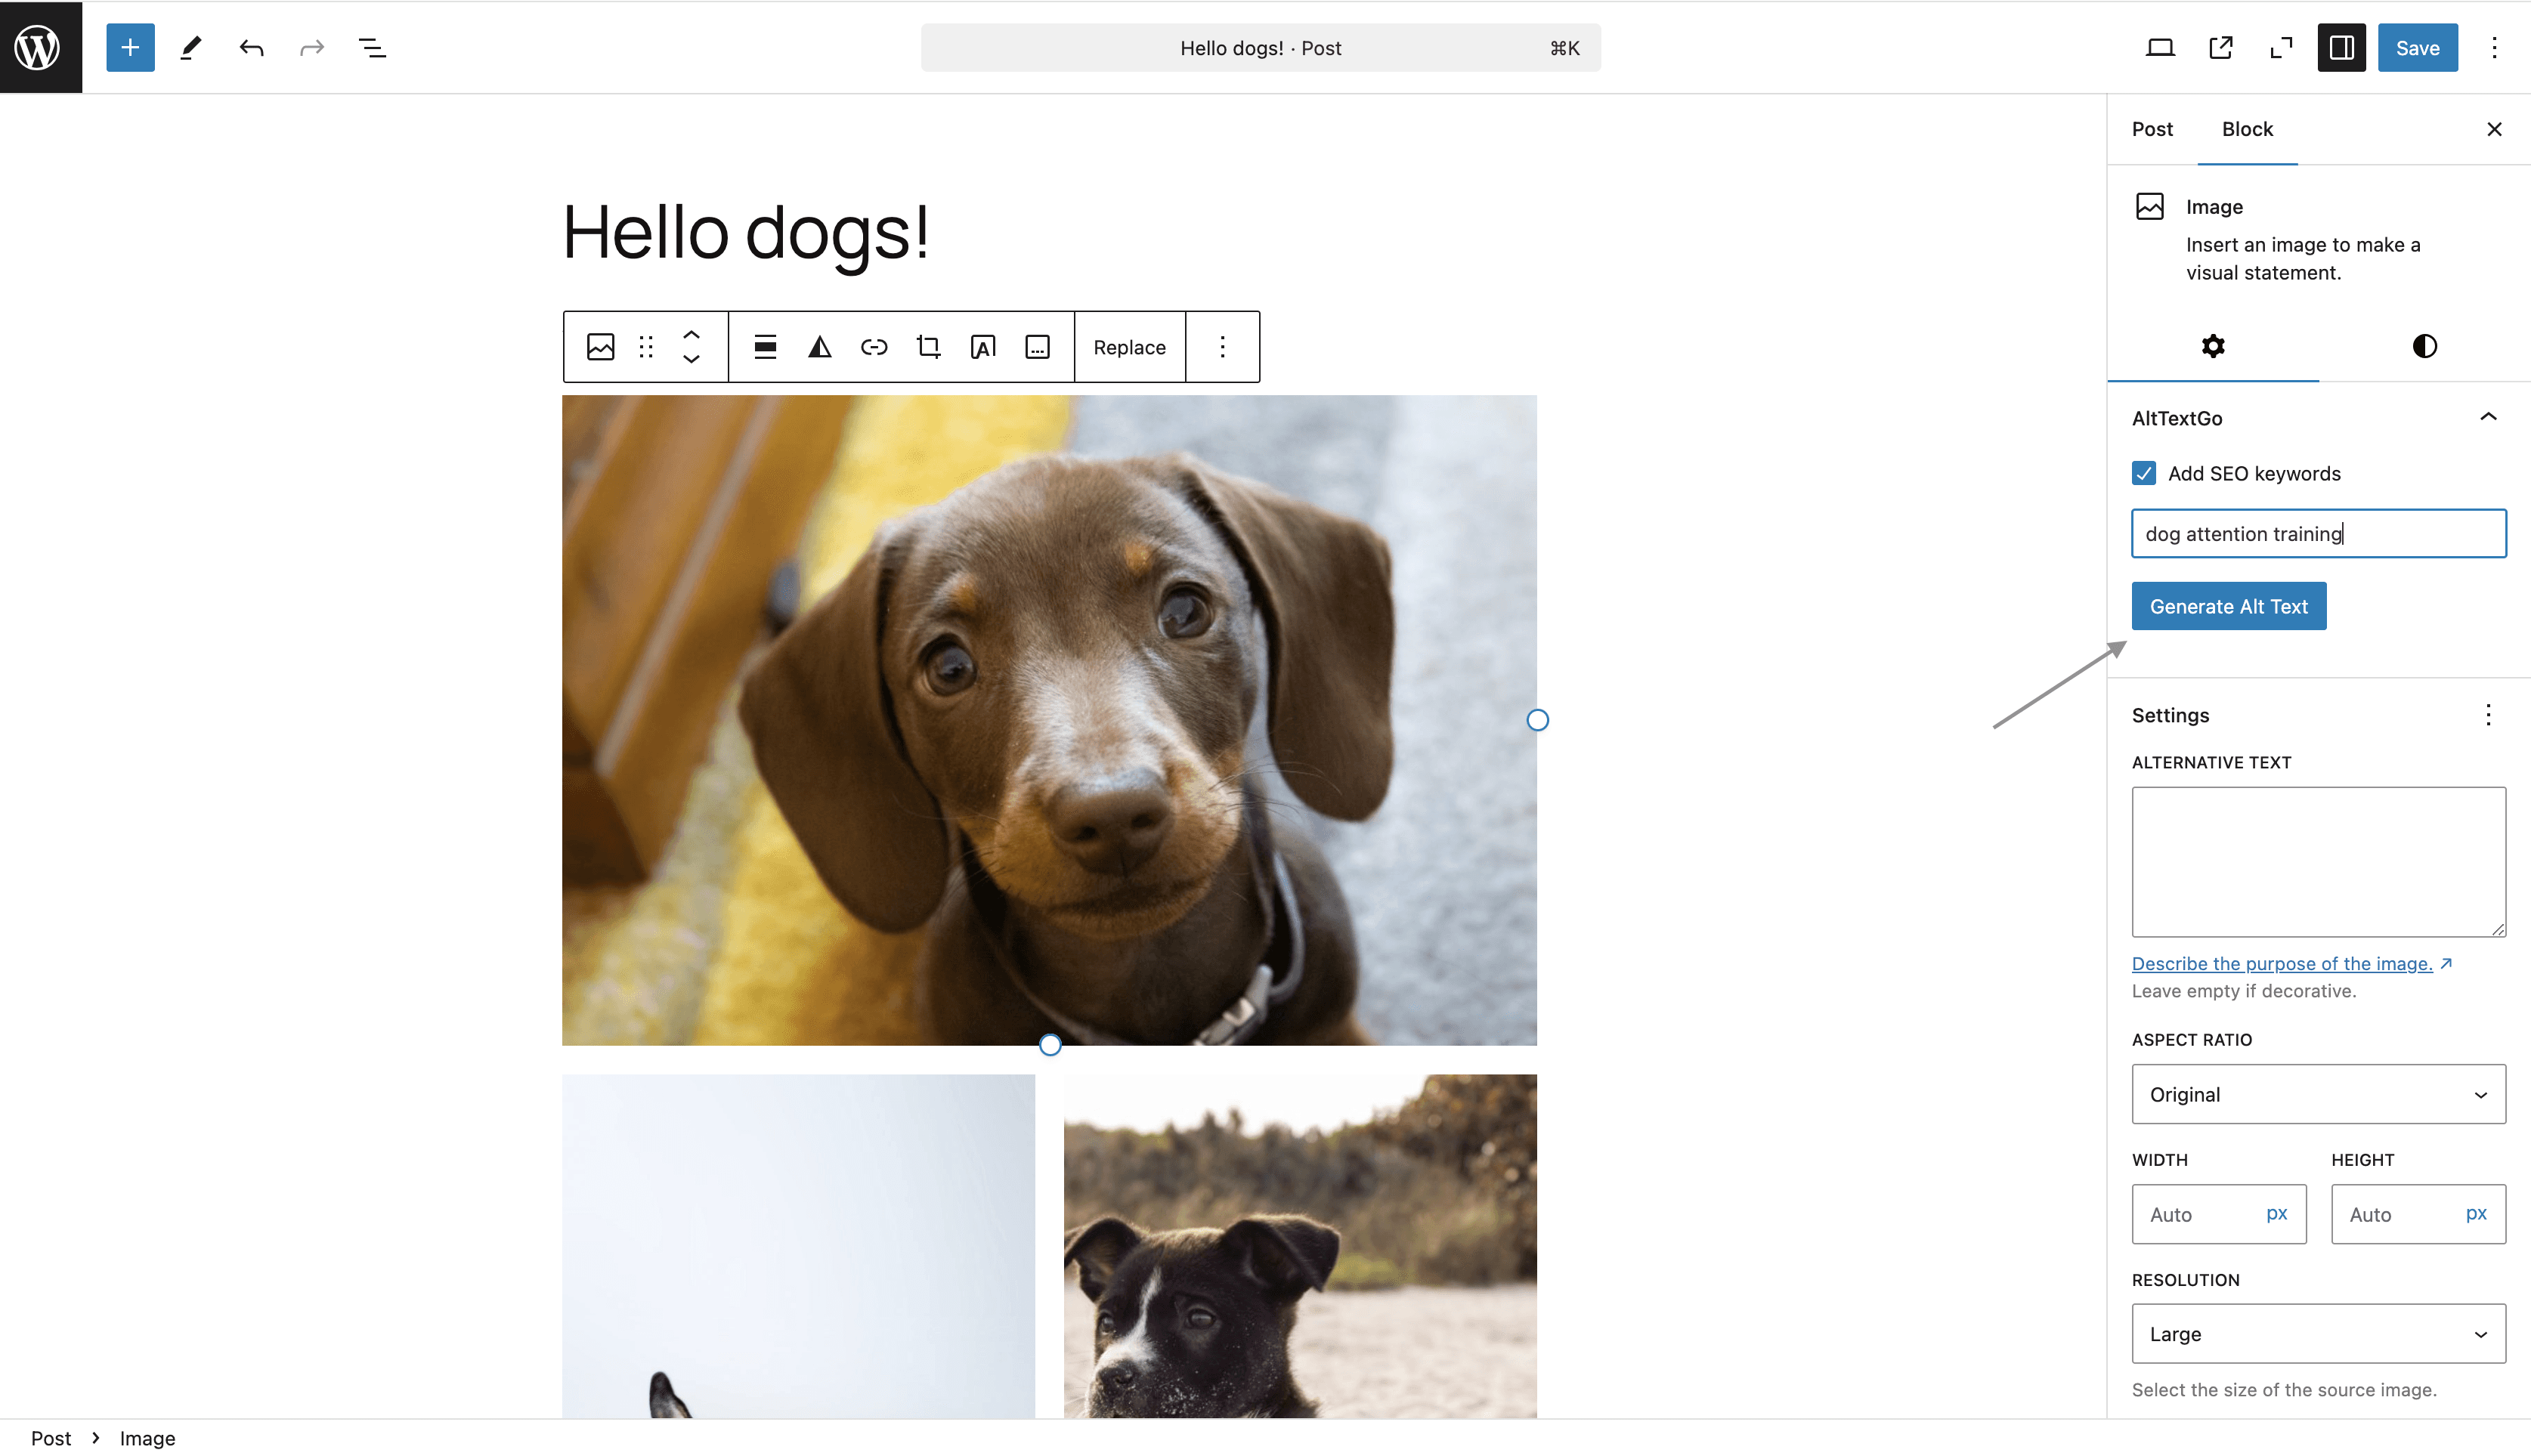The width and height of the screenshot is (2531, 1456).
Task: Add a caption to the image
Action: [x=1036, y=347]
